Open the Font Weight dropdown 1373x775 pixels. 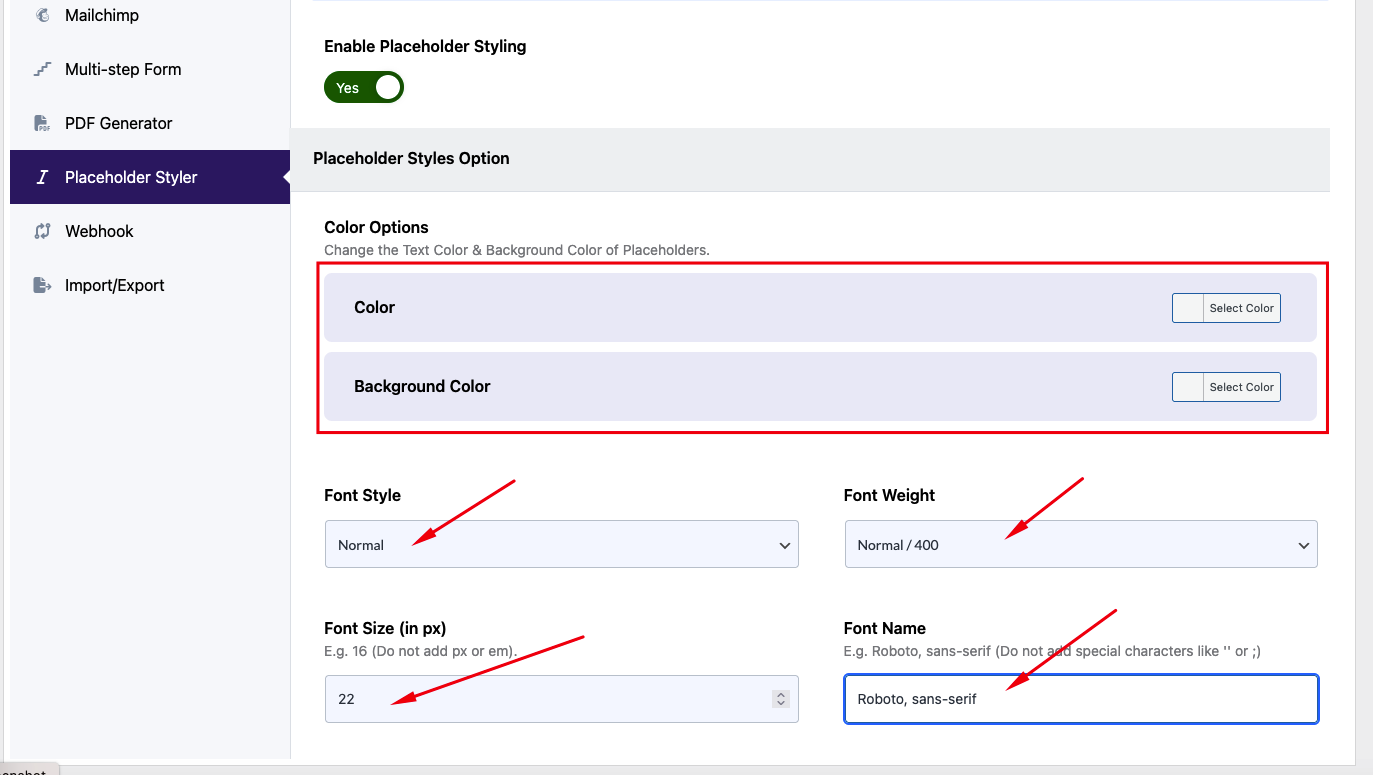coord(1081,544)
